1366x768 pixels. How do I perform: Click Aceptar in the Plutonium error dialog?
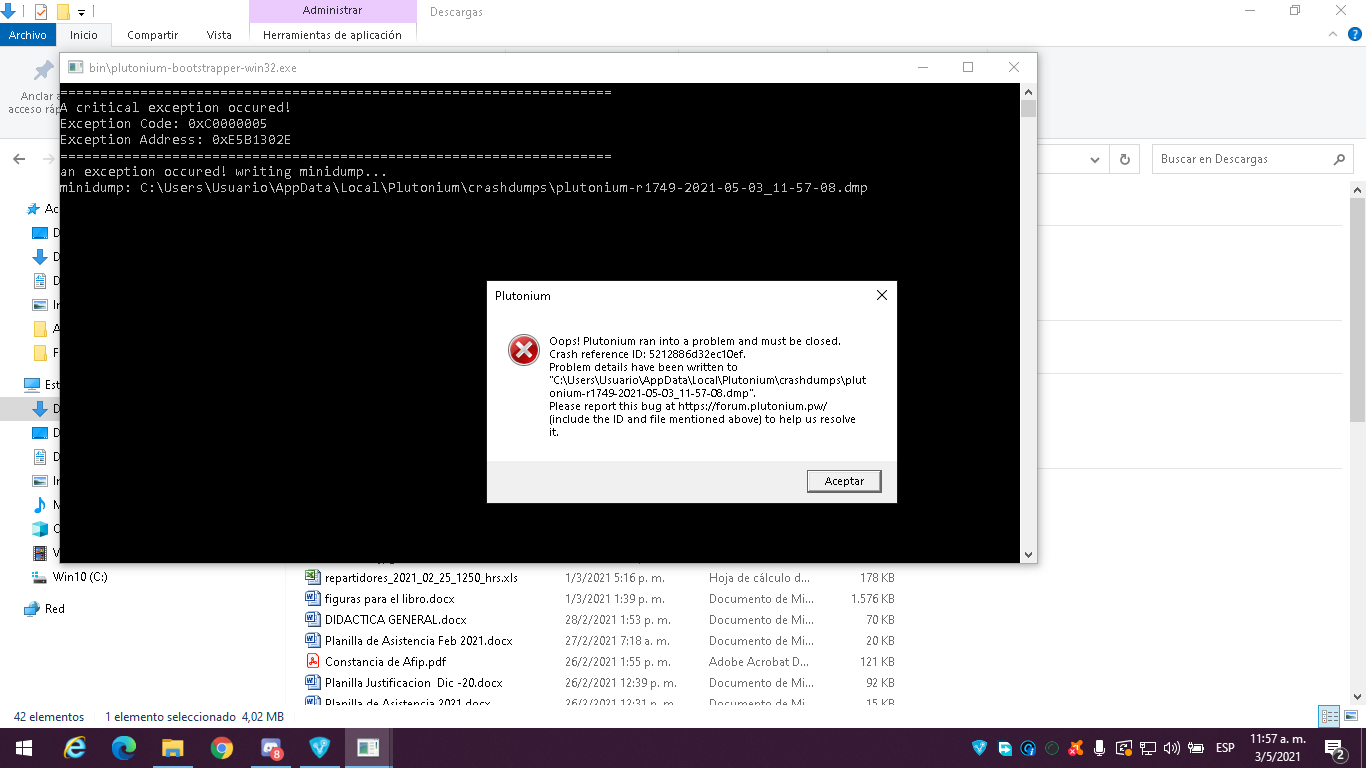[844, 481]
